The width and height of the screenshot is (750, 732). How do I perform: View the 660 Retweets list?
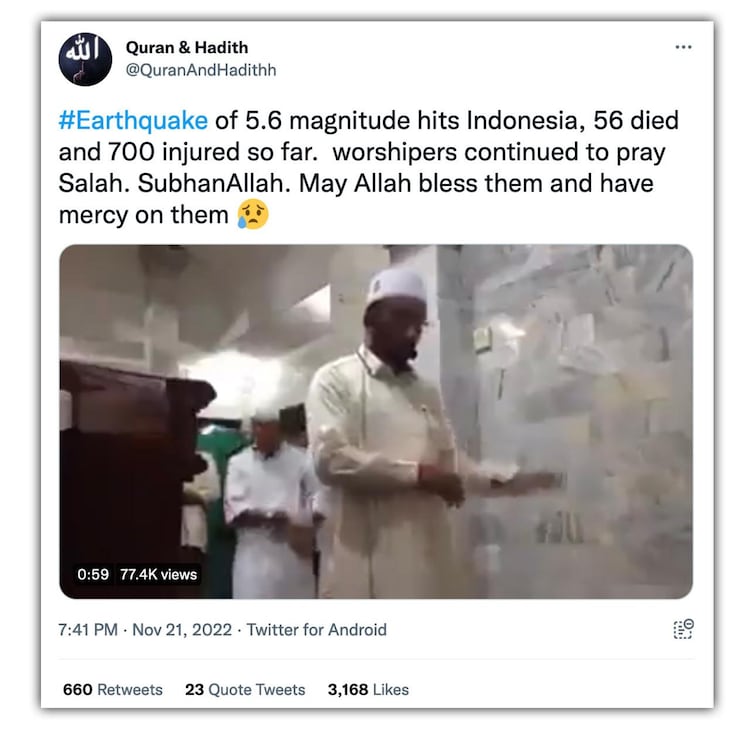click(112, 689)
